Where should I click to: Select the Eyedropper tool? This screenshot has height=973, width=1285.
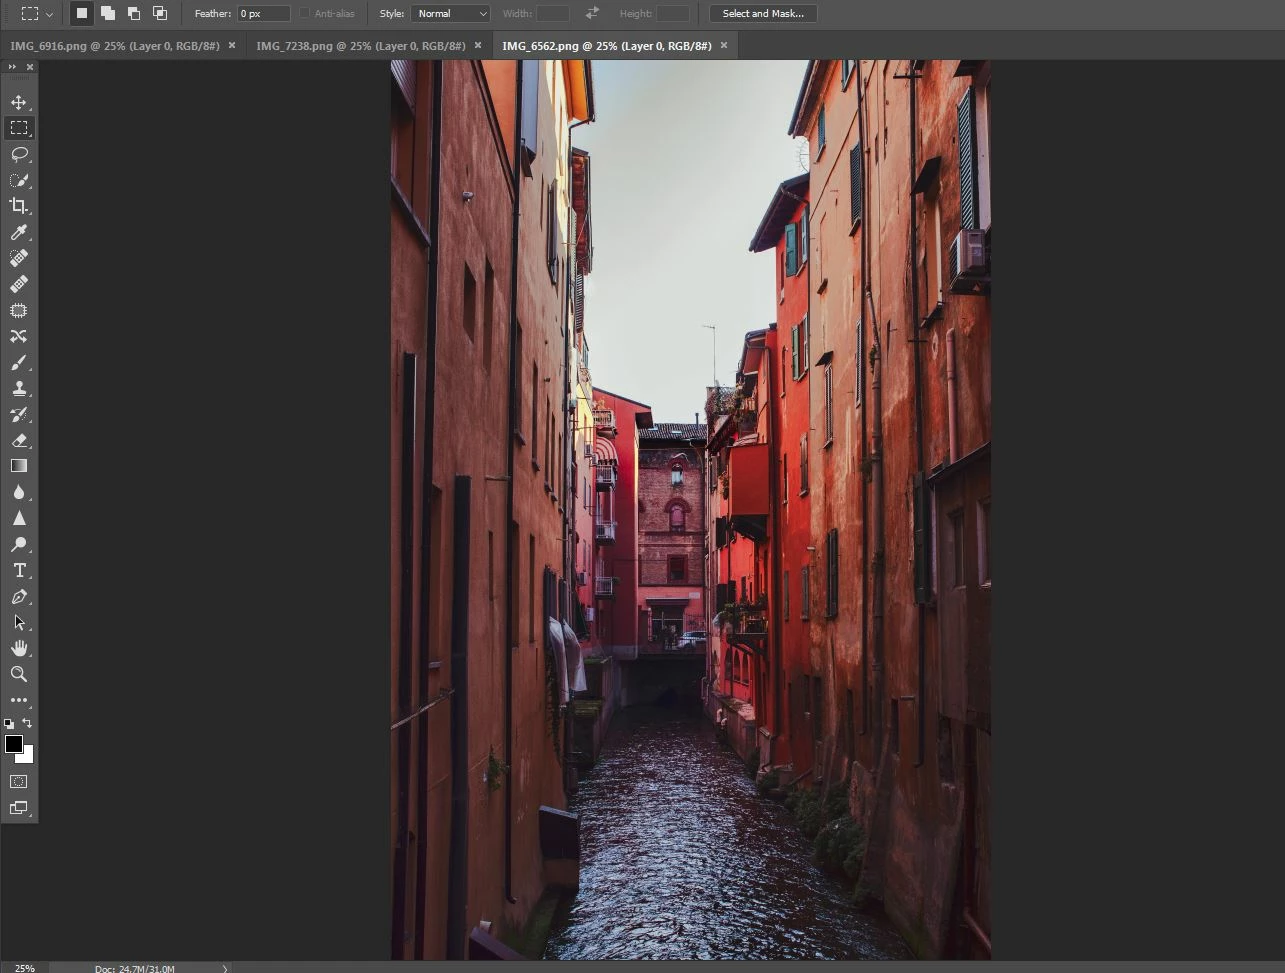click(19, 232)
